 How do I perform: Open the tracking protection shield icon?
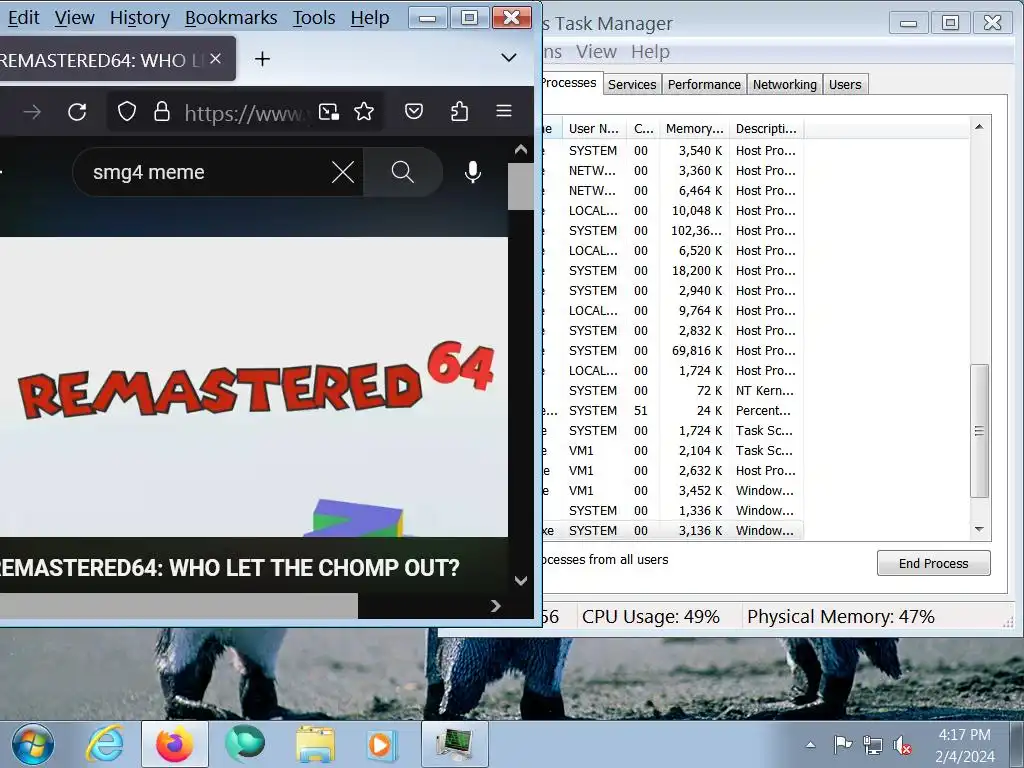(x=127, y=112)
